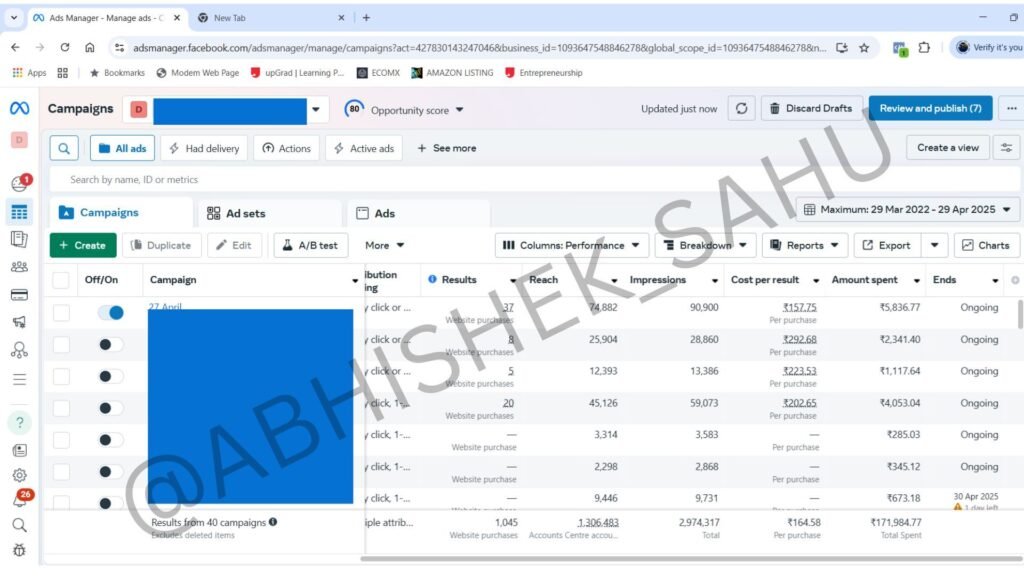This screenshot has width=1024, height=576.
Task: Open notifications bell with 26 badge
Action: [x=19, y=499]
